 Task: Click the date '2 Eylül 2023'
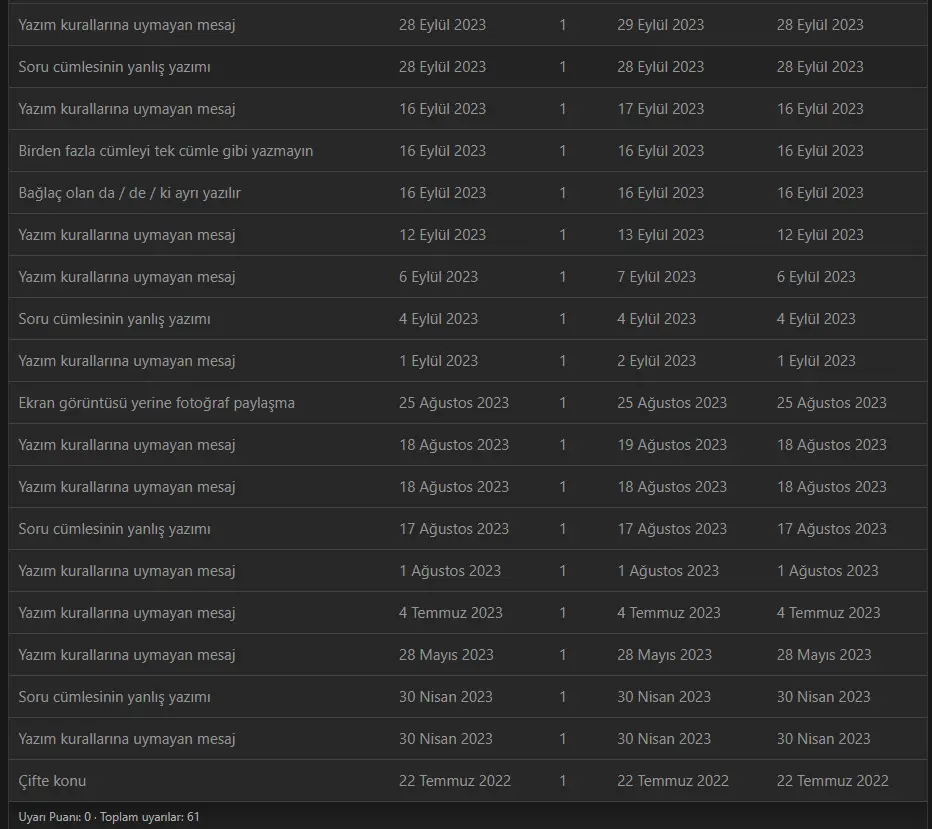[x=656, y=361]
